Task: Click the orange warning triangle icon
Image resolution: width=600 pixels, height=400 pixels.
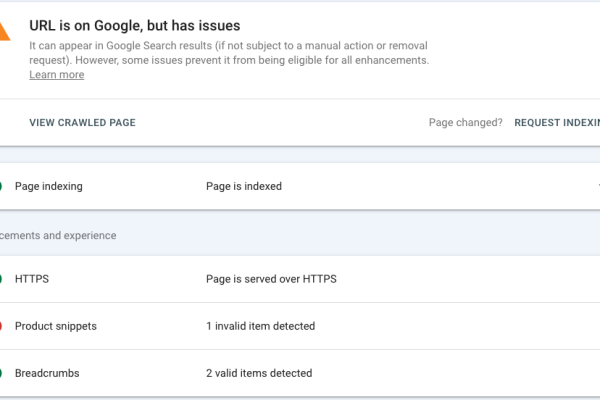Action: (5, 31)
